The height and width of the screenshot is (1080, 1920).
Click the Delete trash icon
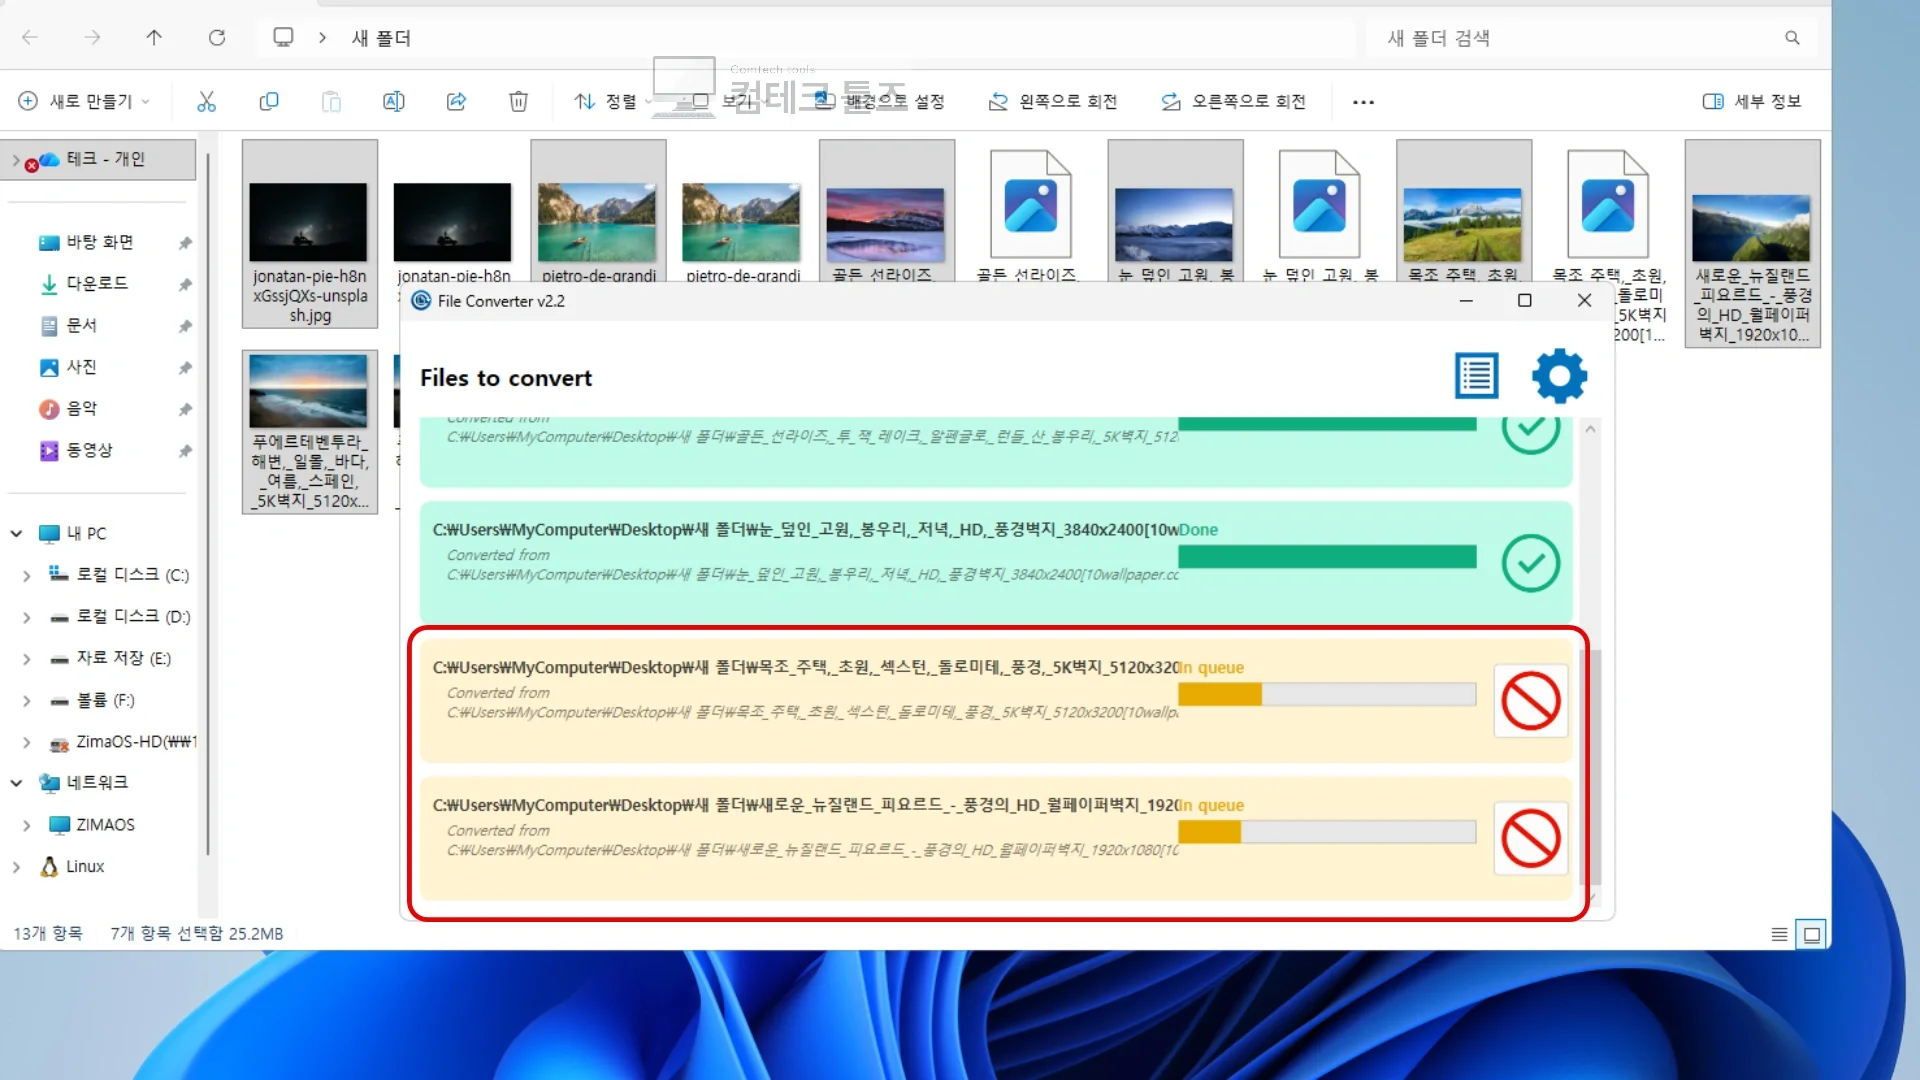pyautogui.click(x=518, y=101)
